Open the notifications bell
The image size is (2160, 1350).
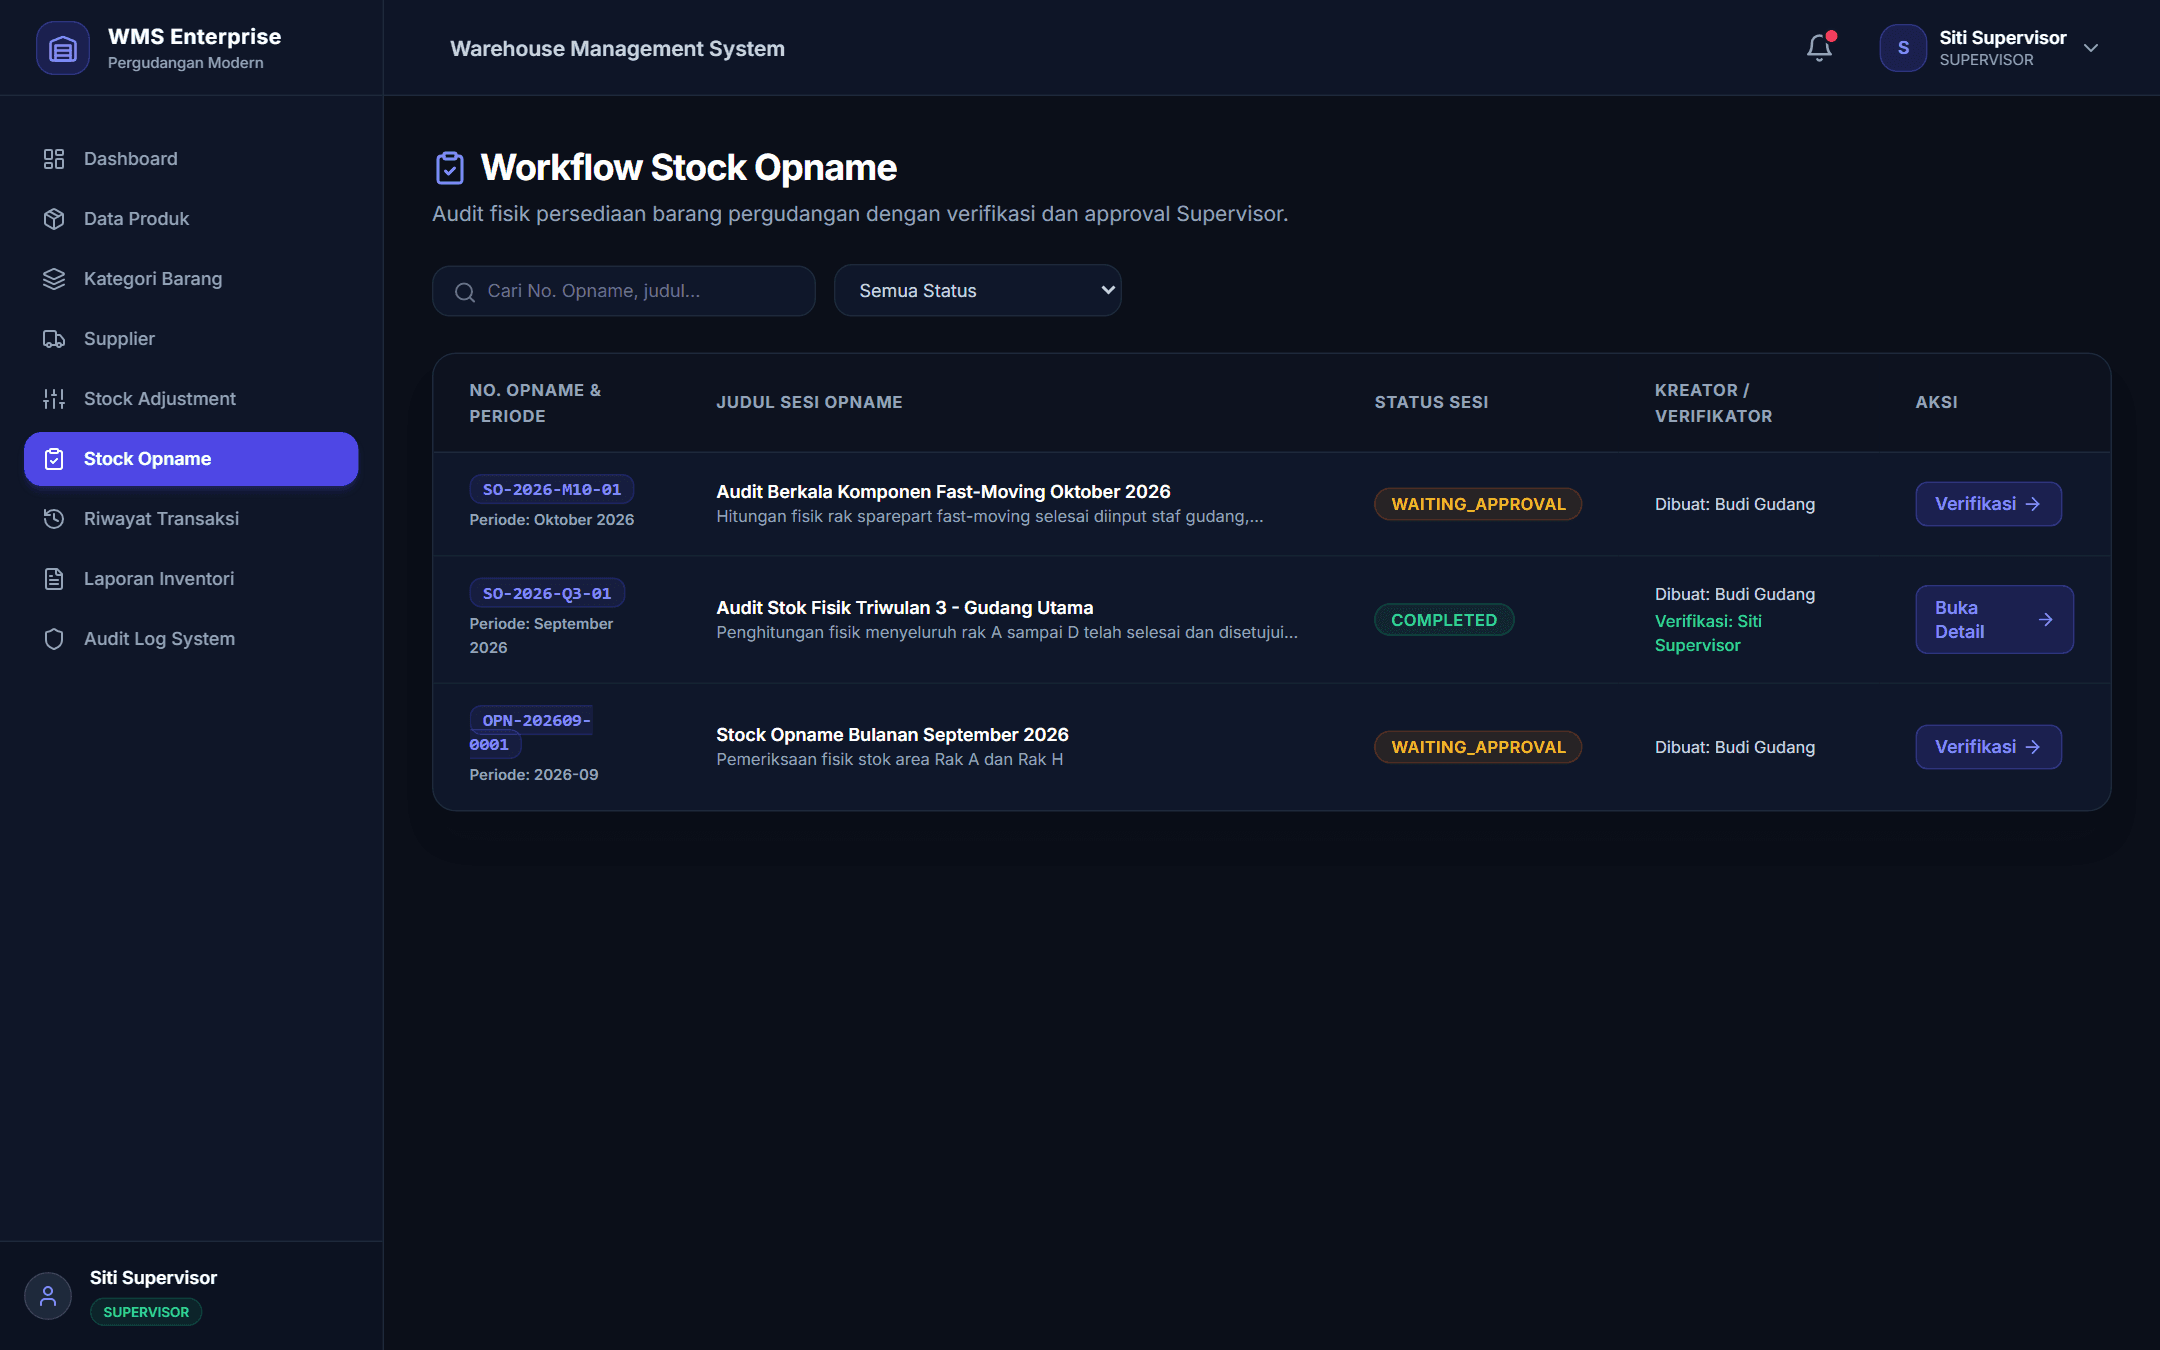[x=1819, y=48]
